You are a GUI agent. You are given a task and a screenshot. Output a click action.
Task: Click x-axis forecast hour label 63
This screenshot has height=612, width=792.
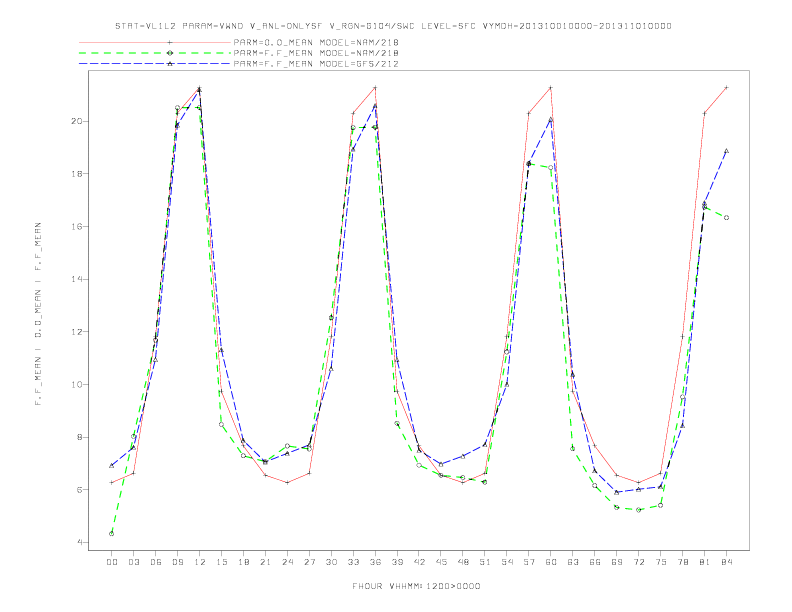click(573, 562)
